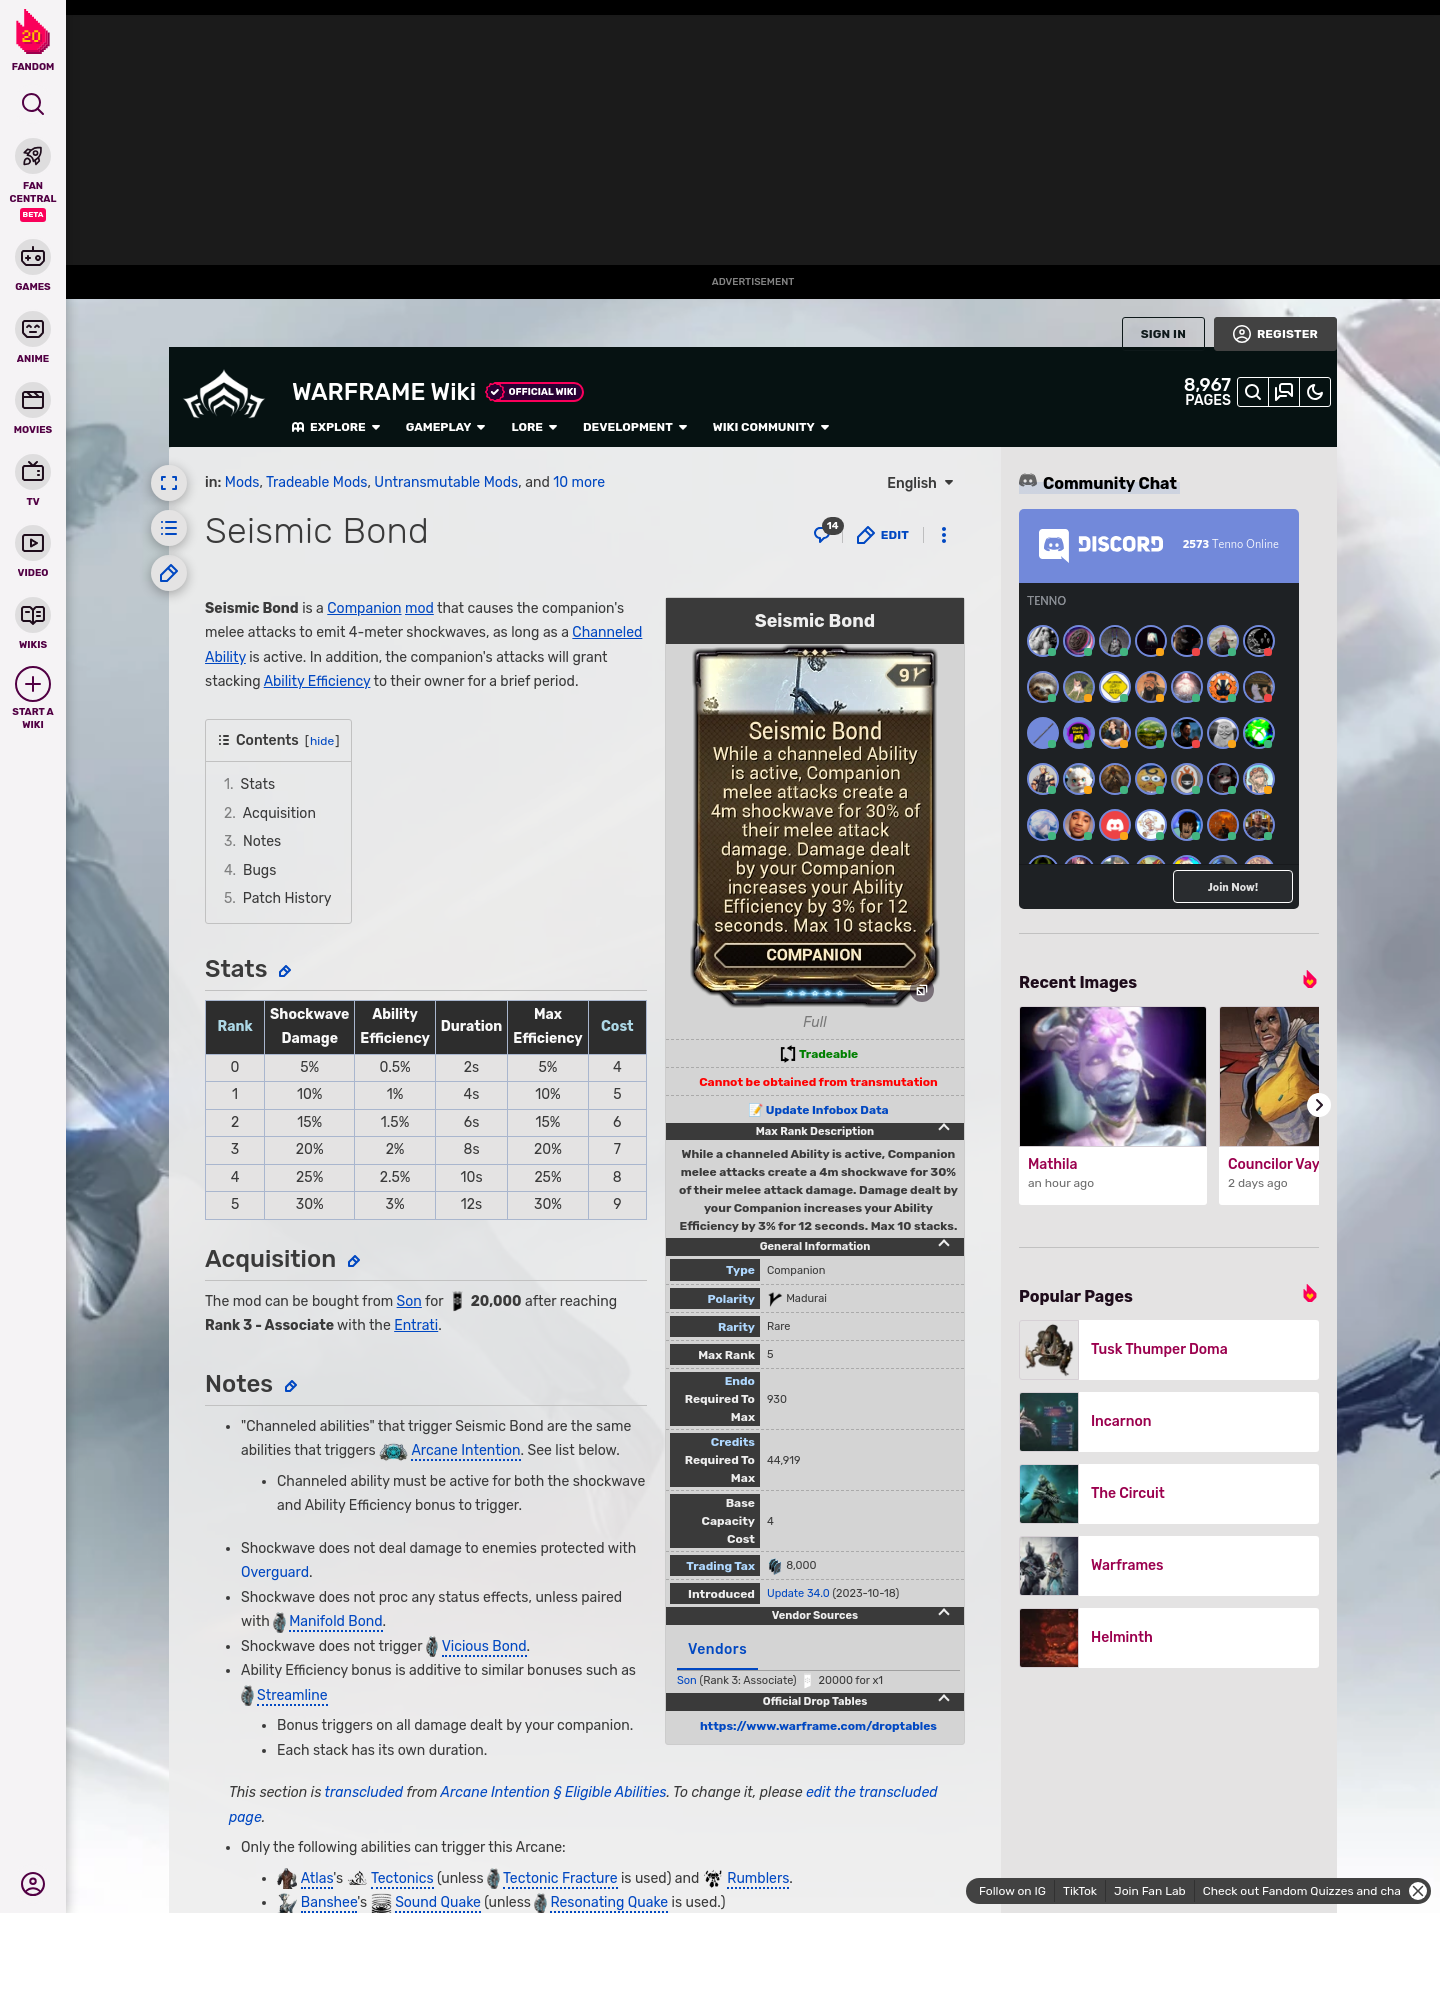
Task: Click the expand fullscreen page icon
Action: [169, 484]
